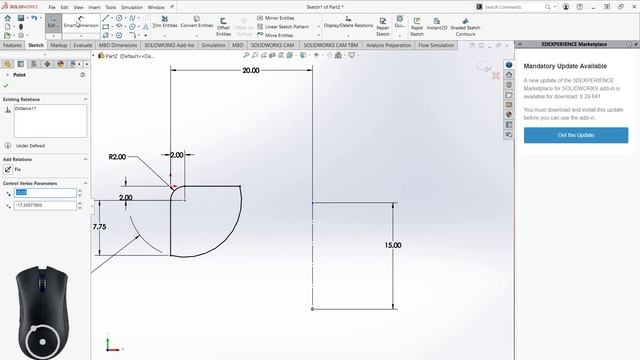Click the Home icon in toolbar
This screenshot has height=360, width=640.
7,18
